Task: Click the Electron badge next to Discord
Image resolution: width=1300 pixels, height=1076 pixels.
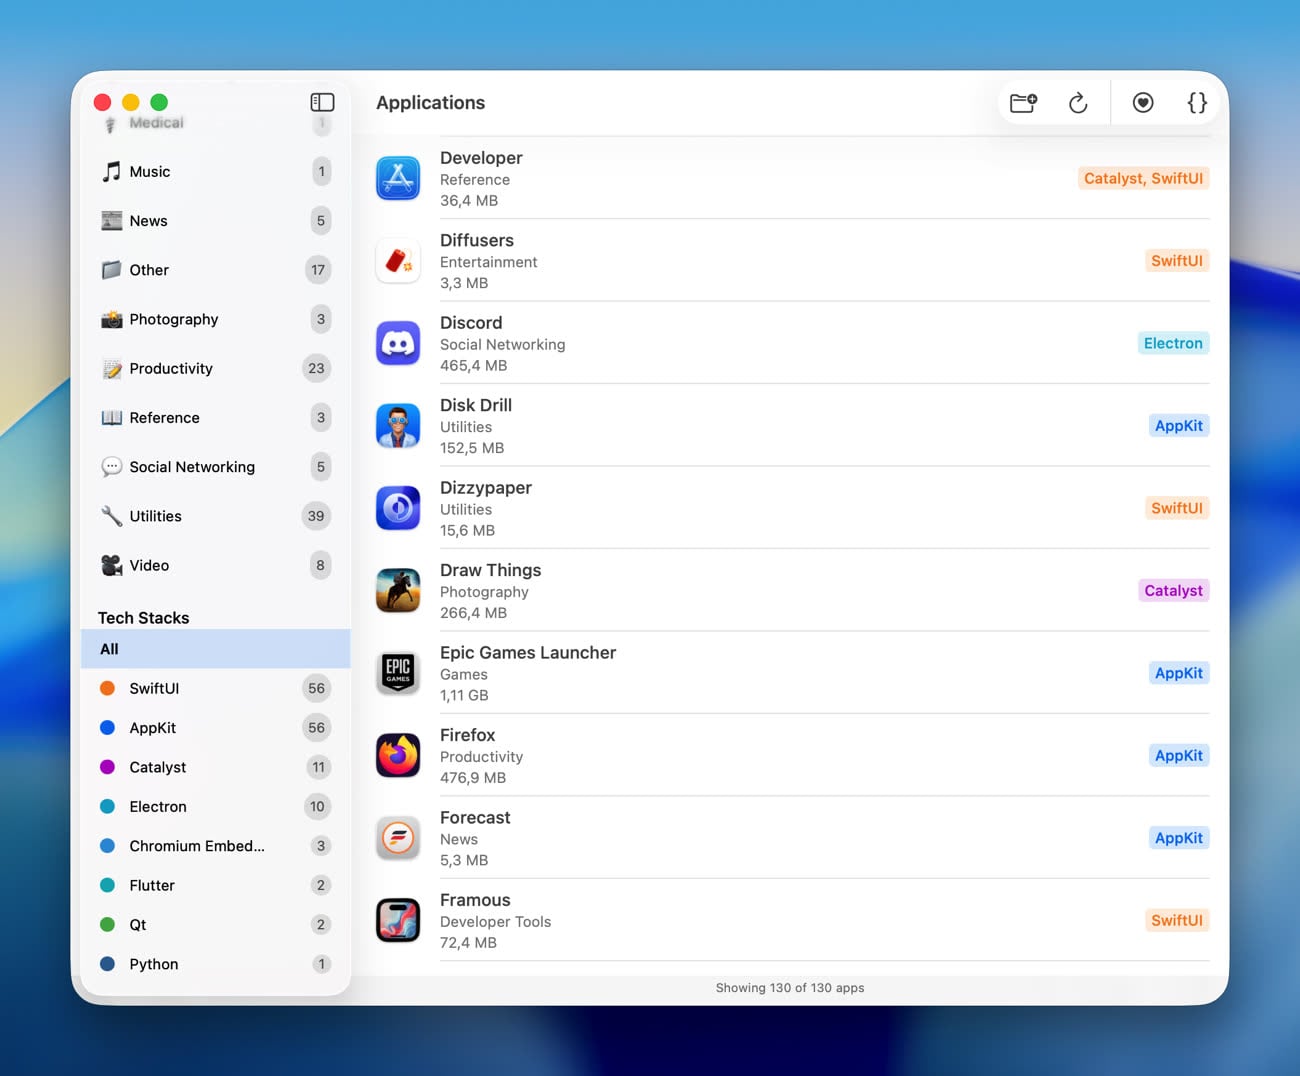Action: tap(1173, 343)
